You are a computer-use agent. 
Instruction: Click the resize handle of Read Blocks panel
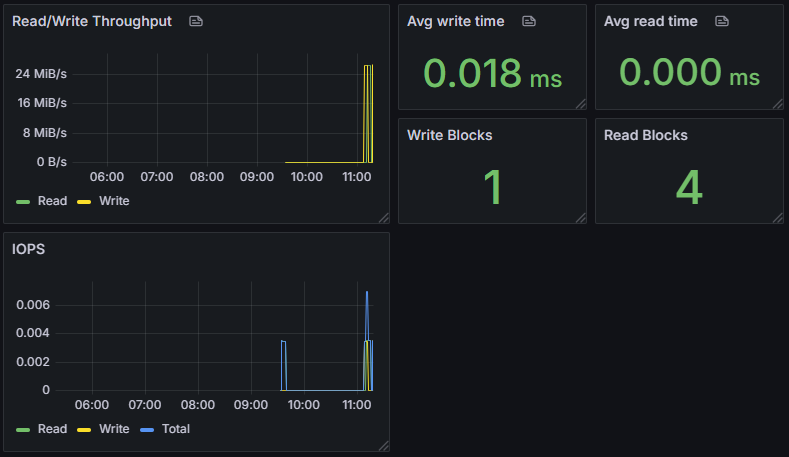pos(777,217)
